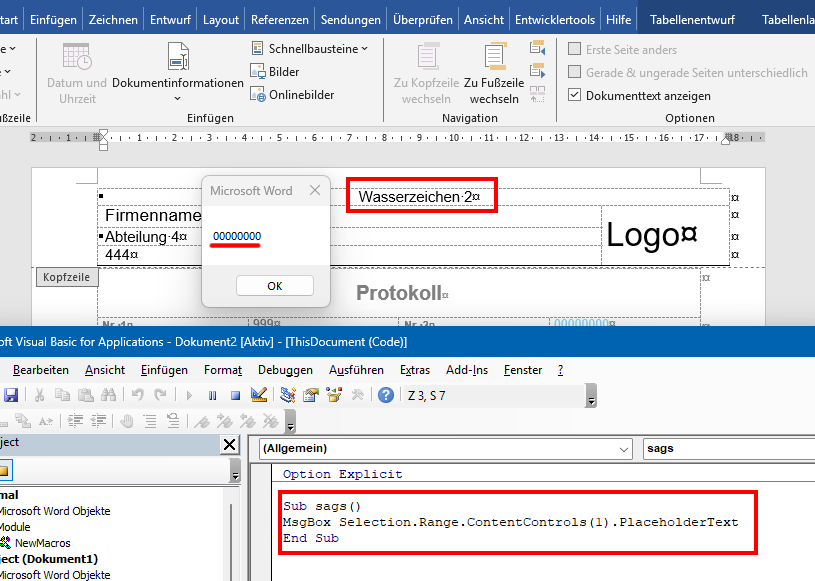The image size is (815, 581).
Task: Open the Entwicklertools ribbon tab
Action: coord(554,20)
